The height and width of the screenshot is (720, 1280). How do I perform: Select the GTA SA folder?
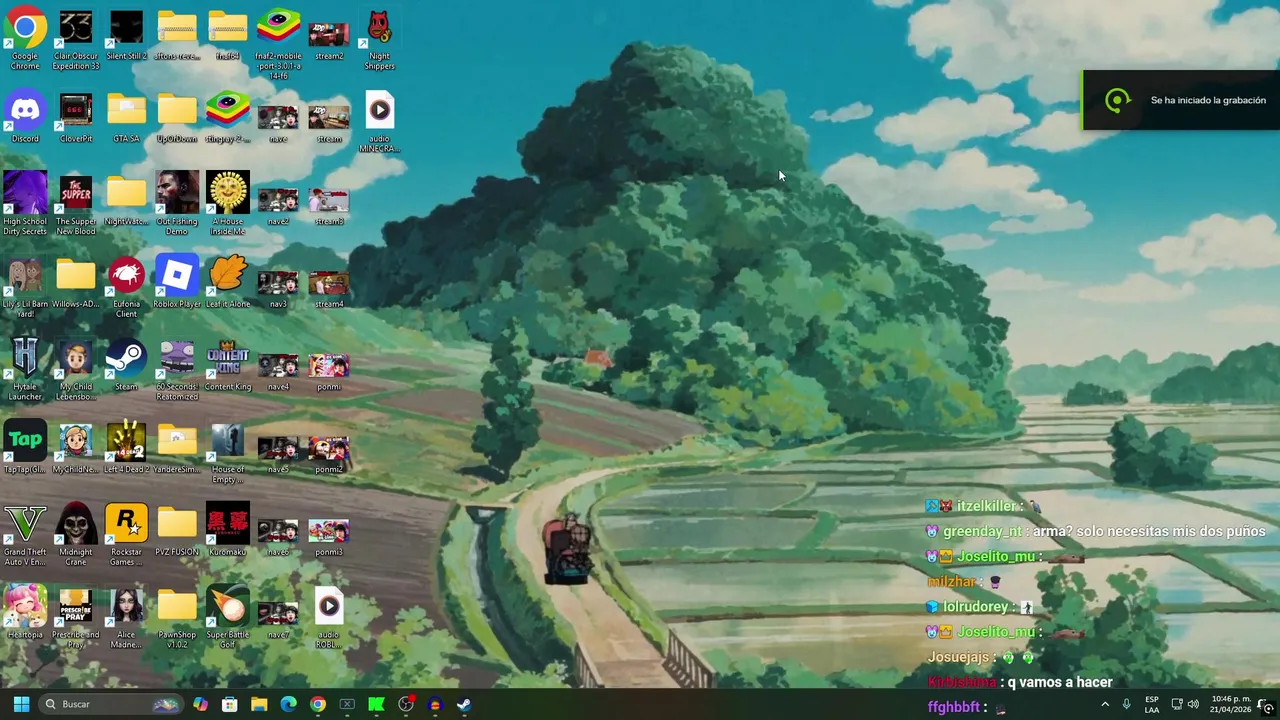tap(126, 118)
